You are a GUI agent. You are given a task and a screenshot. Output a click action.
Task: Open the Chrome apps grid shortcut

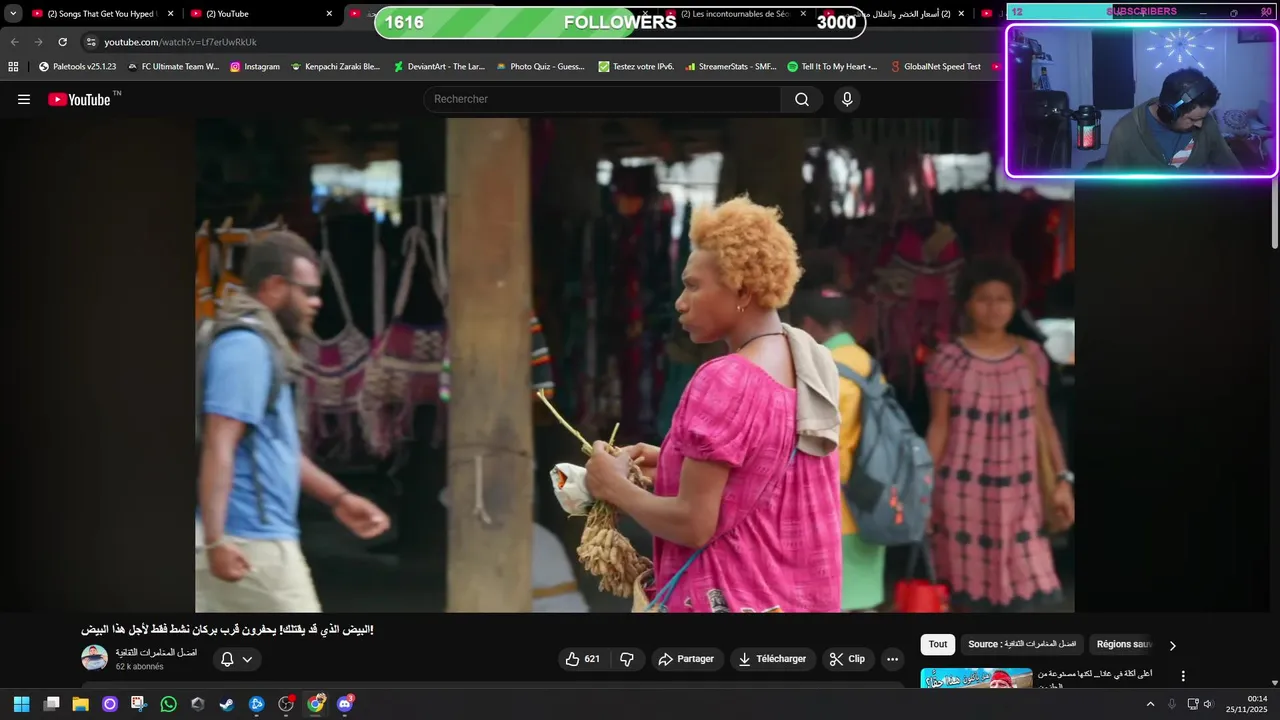pyautogui.click(x=13, y=67)
